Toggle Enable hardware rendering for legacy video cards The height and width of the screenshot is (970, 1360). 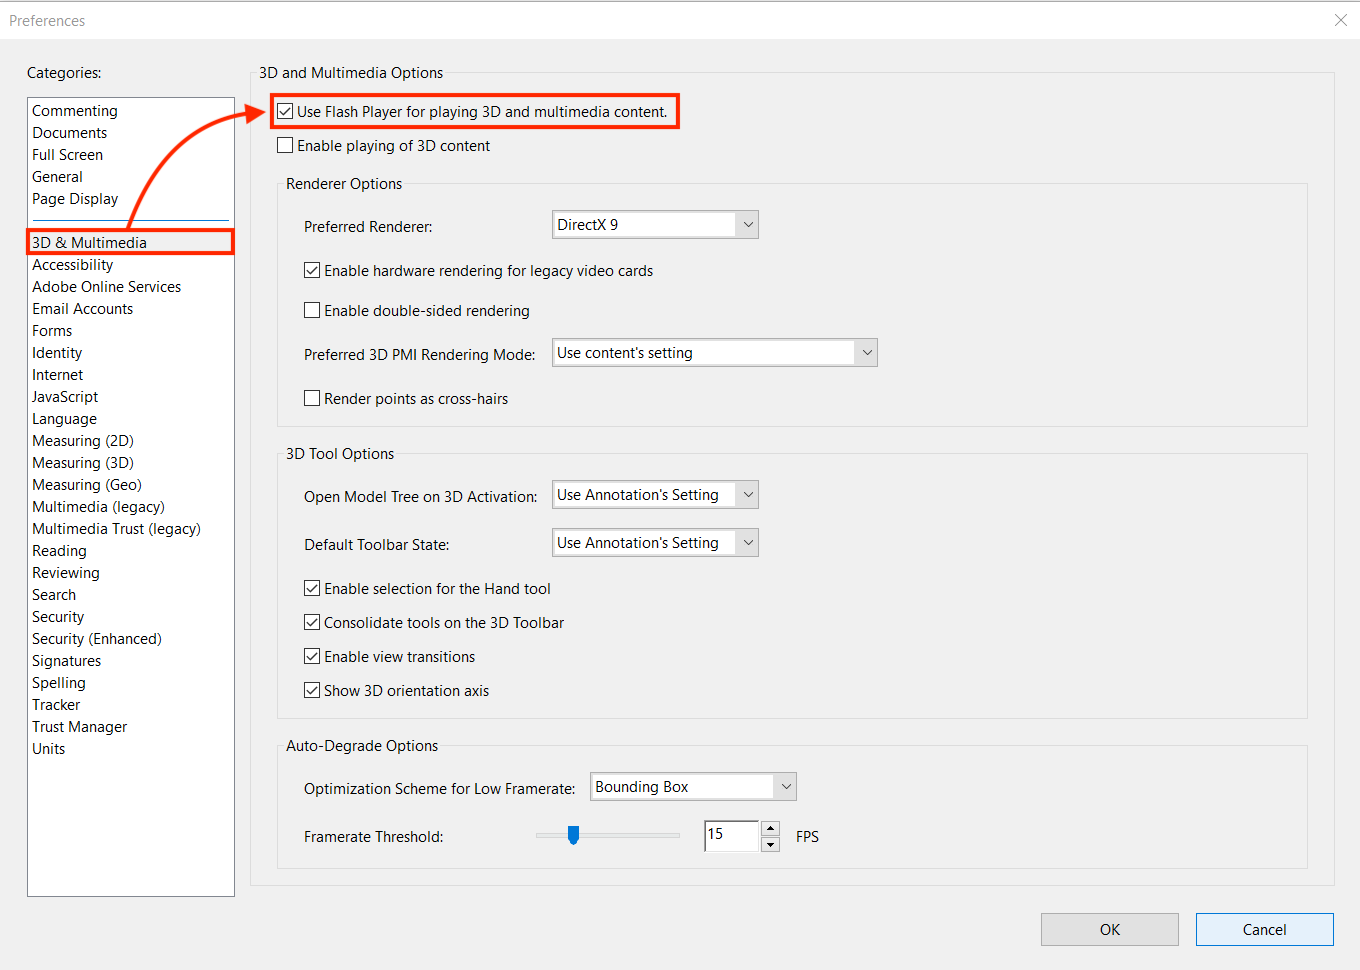(312, 271)
